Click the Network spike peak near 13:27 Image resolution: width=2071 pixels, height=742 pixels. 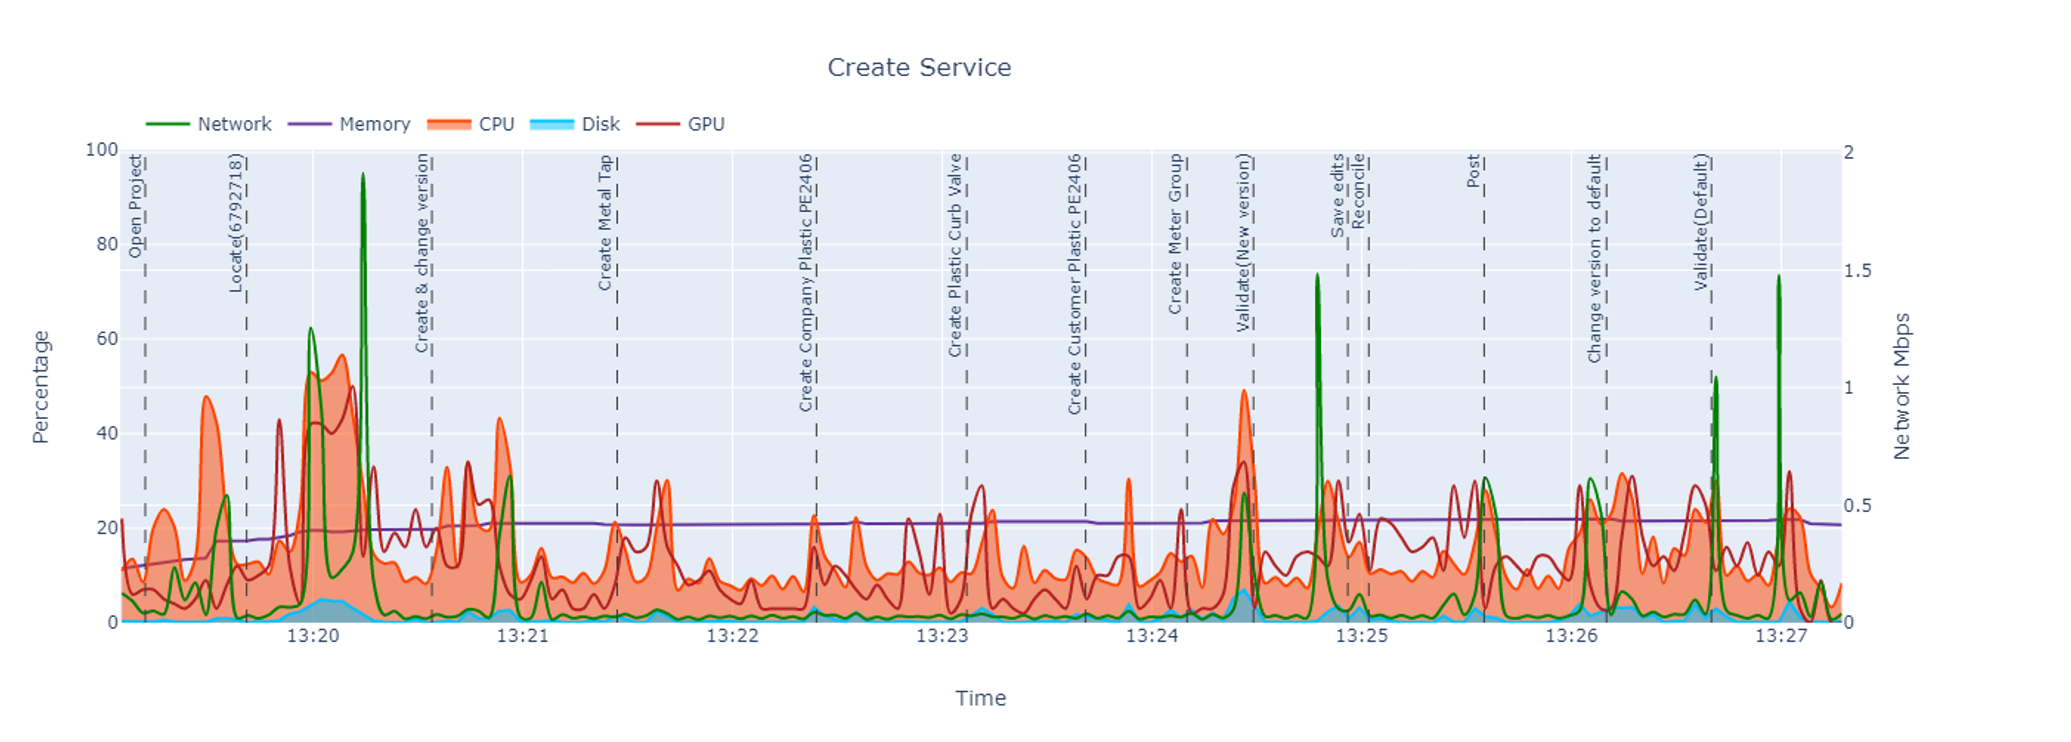pos(1779,278)
